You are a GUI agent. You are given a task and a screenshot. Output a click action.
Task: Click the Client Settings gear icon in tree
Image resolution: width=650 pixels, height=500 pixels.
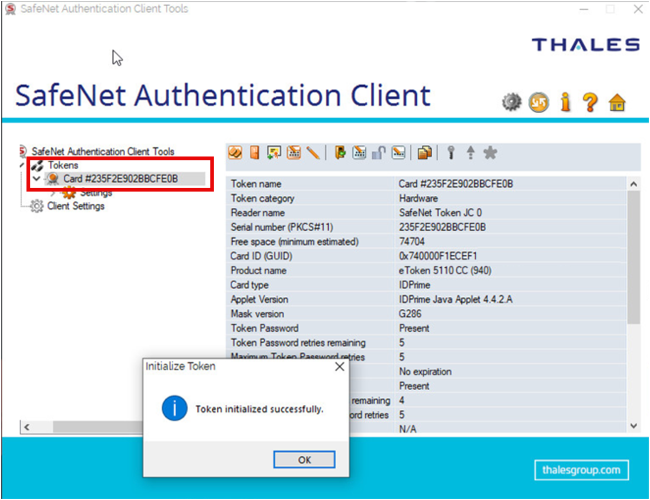coord(36,206)
